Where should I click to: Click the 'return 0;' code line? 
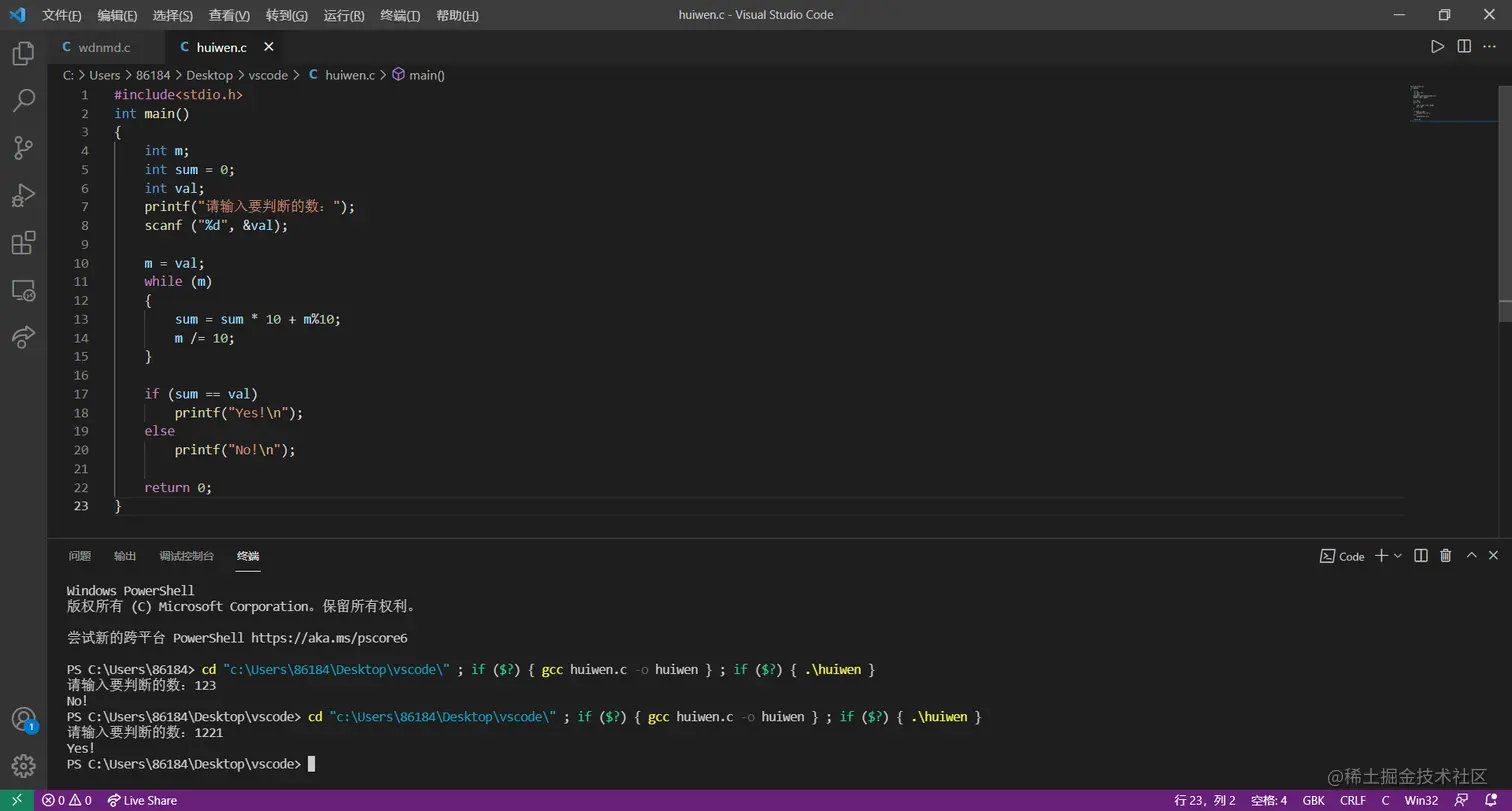click(178, 488)
